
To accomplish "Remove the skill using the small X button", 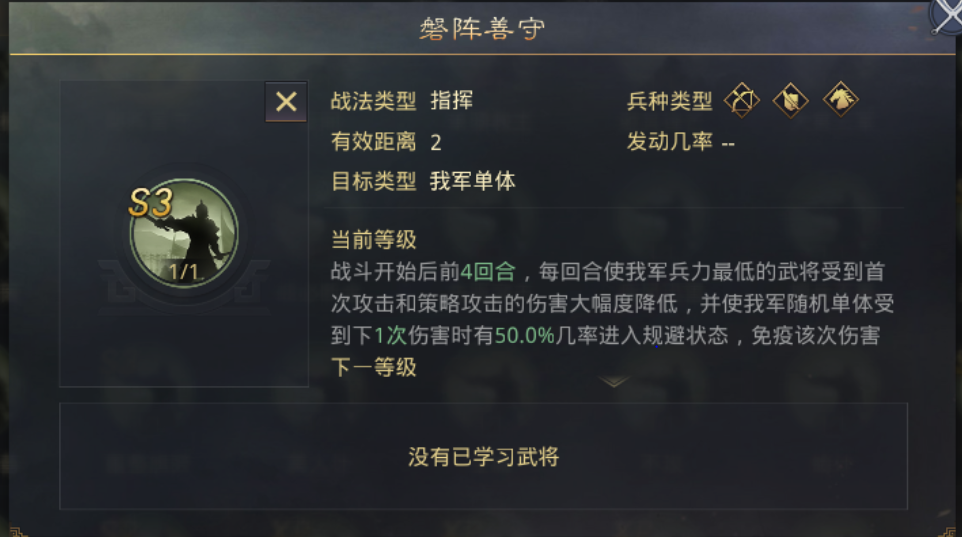I will (x=286, y=102).
